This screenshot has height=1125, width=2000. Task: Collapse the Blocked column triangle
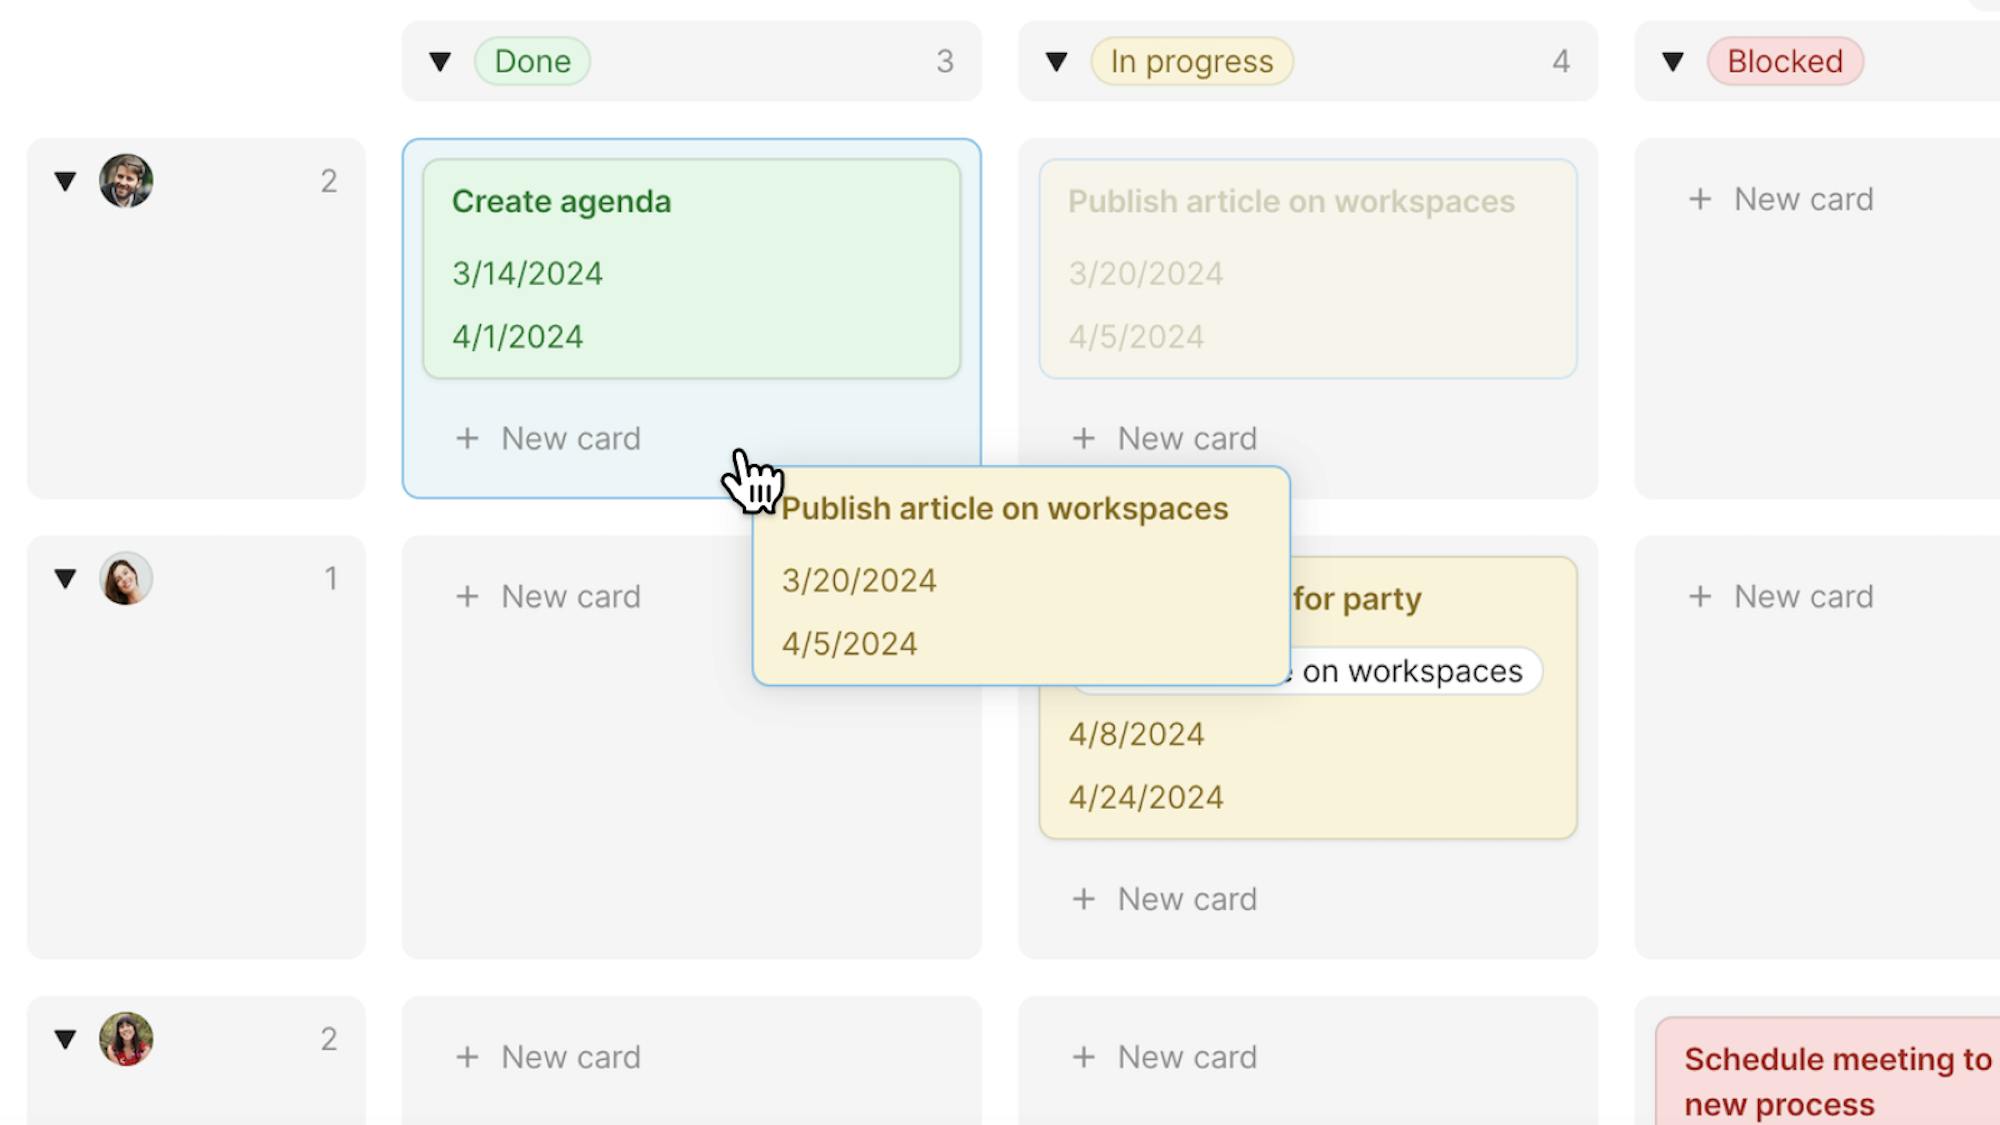(1672, 62)
